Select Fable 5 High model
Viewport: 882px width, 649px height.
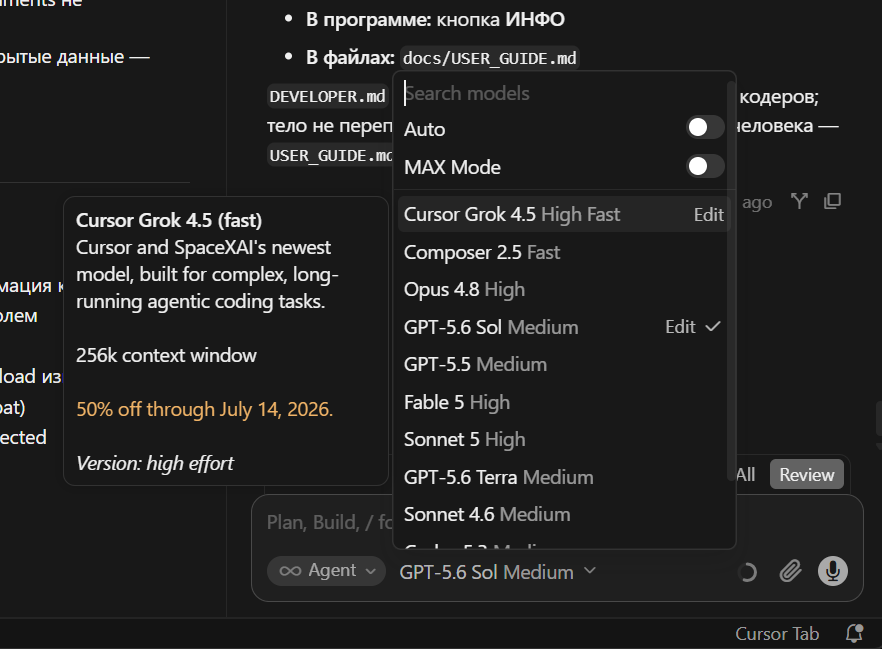(564, 402)
